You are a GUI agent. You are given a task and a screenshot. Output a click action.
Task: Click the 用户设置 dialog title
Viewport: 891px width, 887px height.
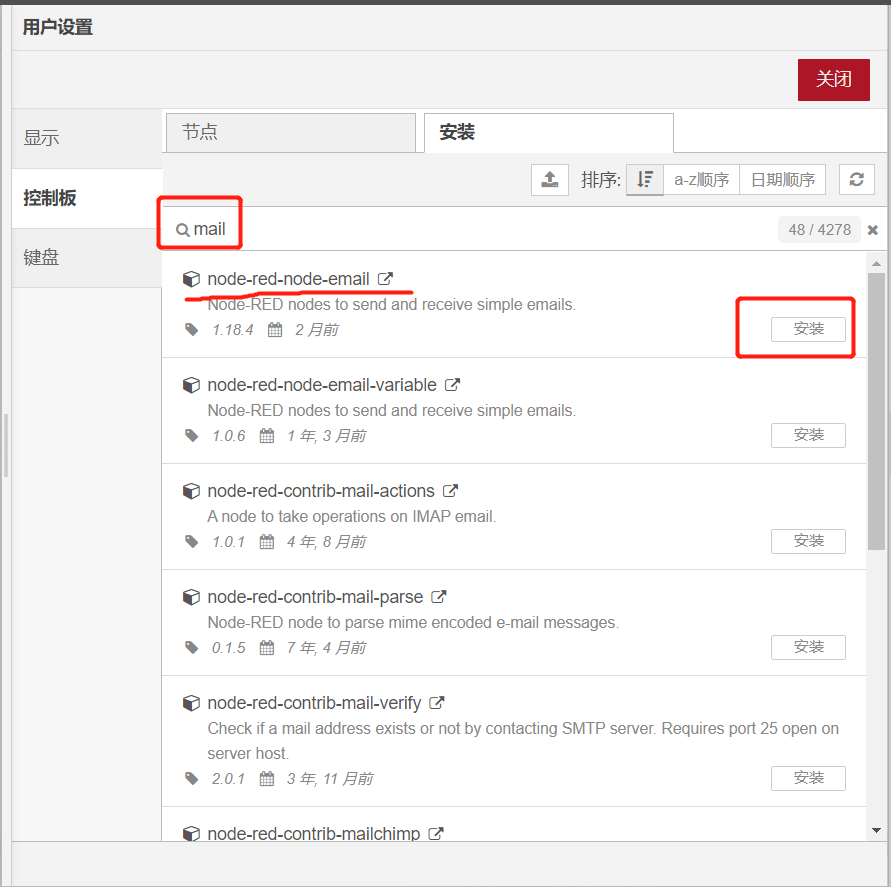click(x=58, y=27)
